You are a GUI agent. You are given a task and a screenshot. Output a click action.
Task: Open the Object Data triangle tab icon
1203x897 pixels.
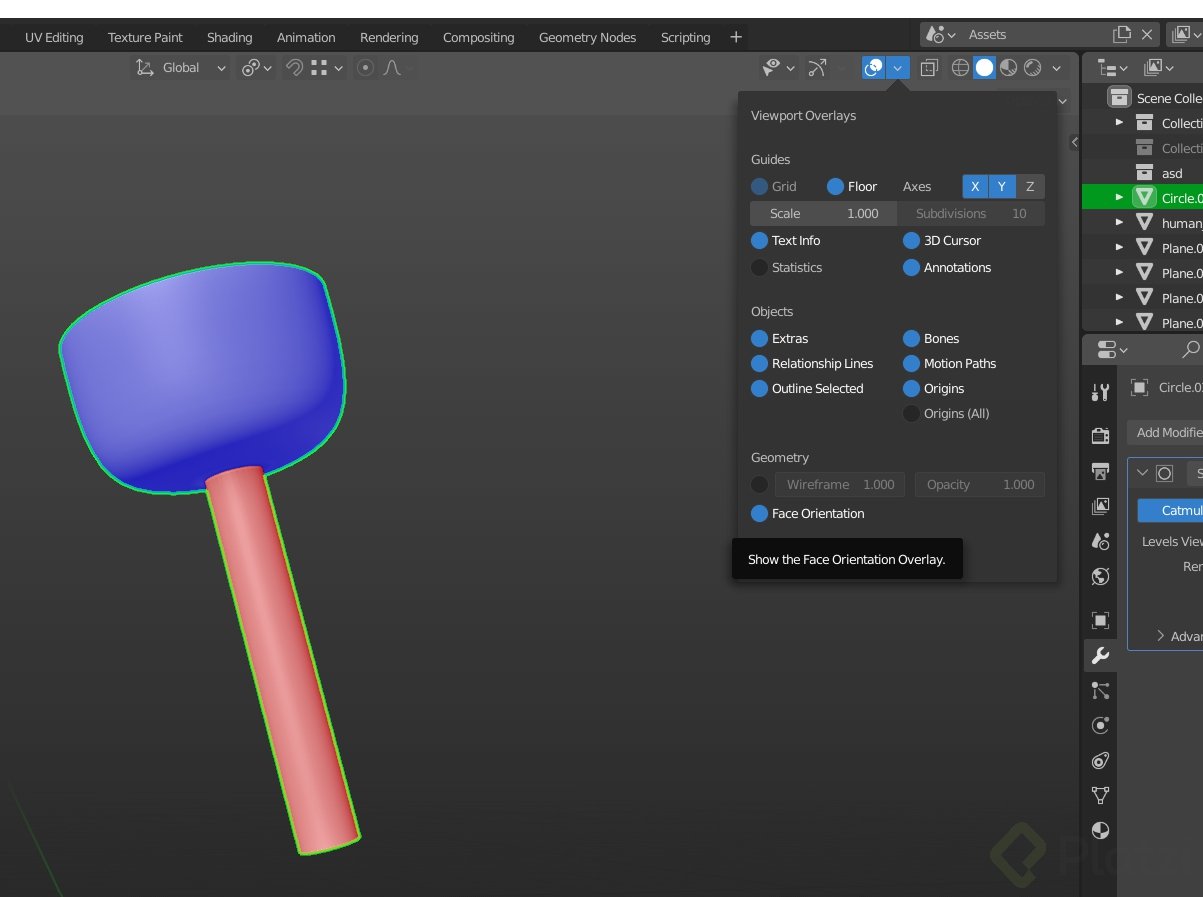click(1101, 795)
